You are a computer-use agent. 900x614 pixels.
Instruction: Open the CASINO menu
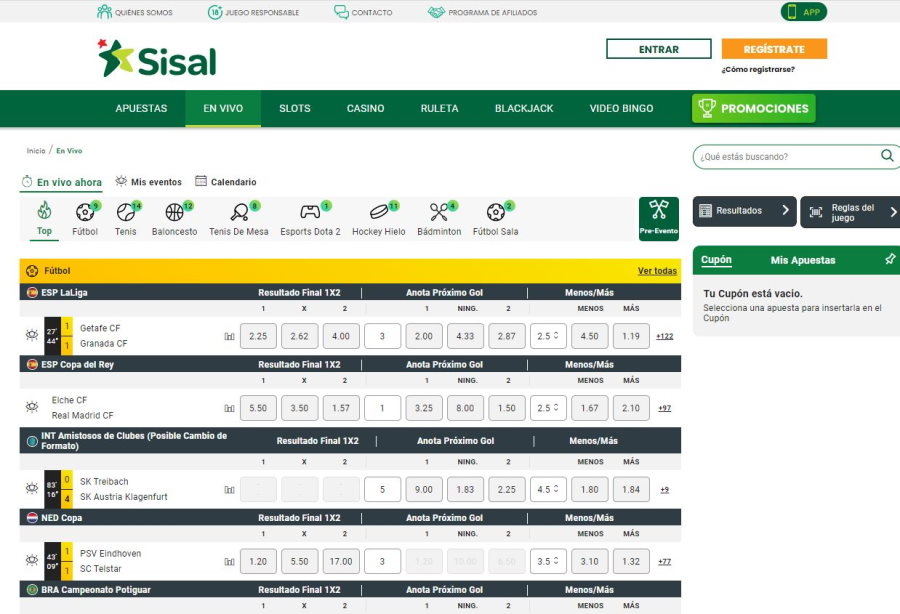tap(366, 108)
